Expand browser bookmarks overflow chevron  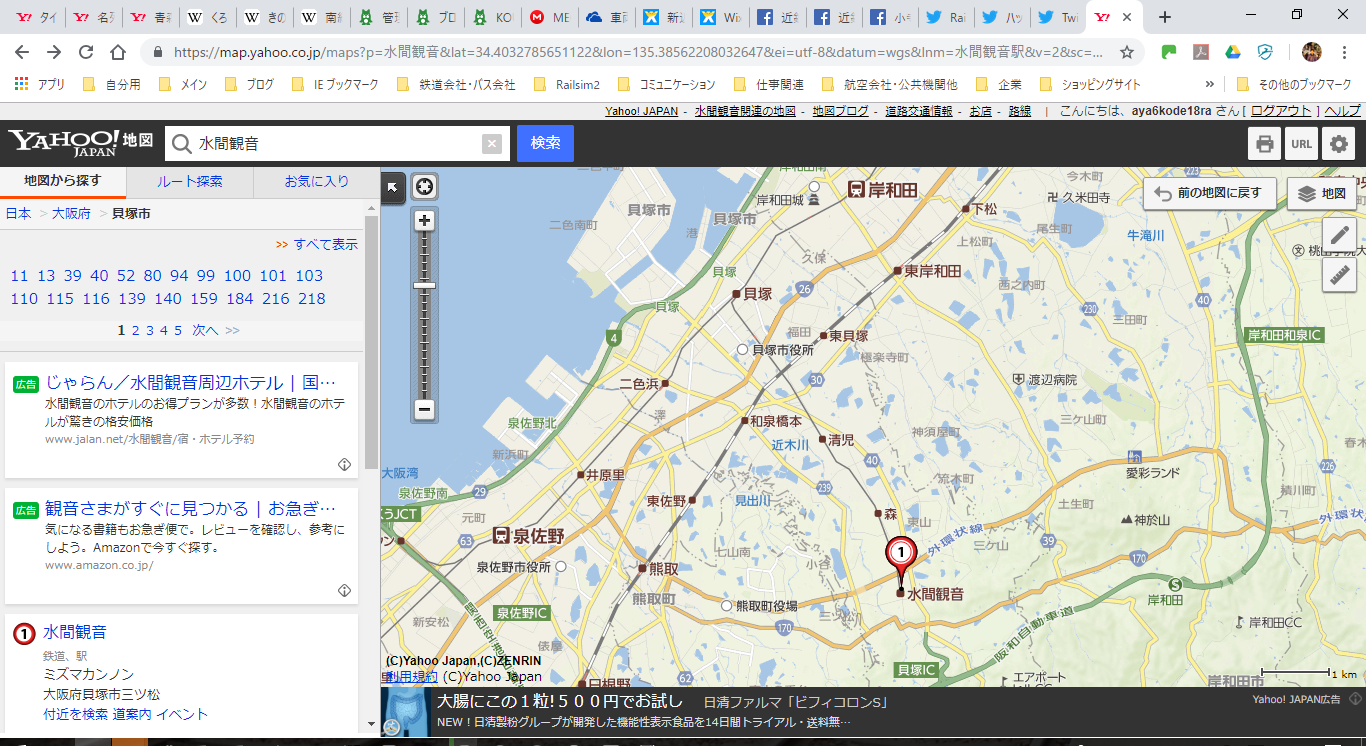(1209, 85)
